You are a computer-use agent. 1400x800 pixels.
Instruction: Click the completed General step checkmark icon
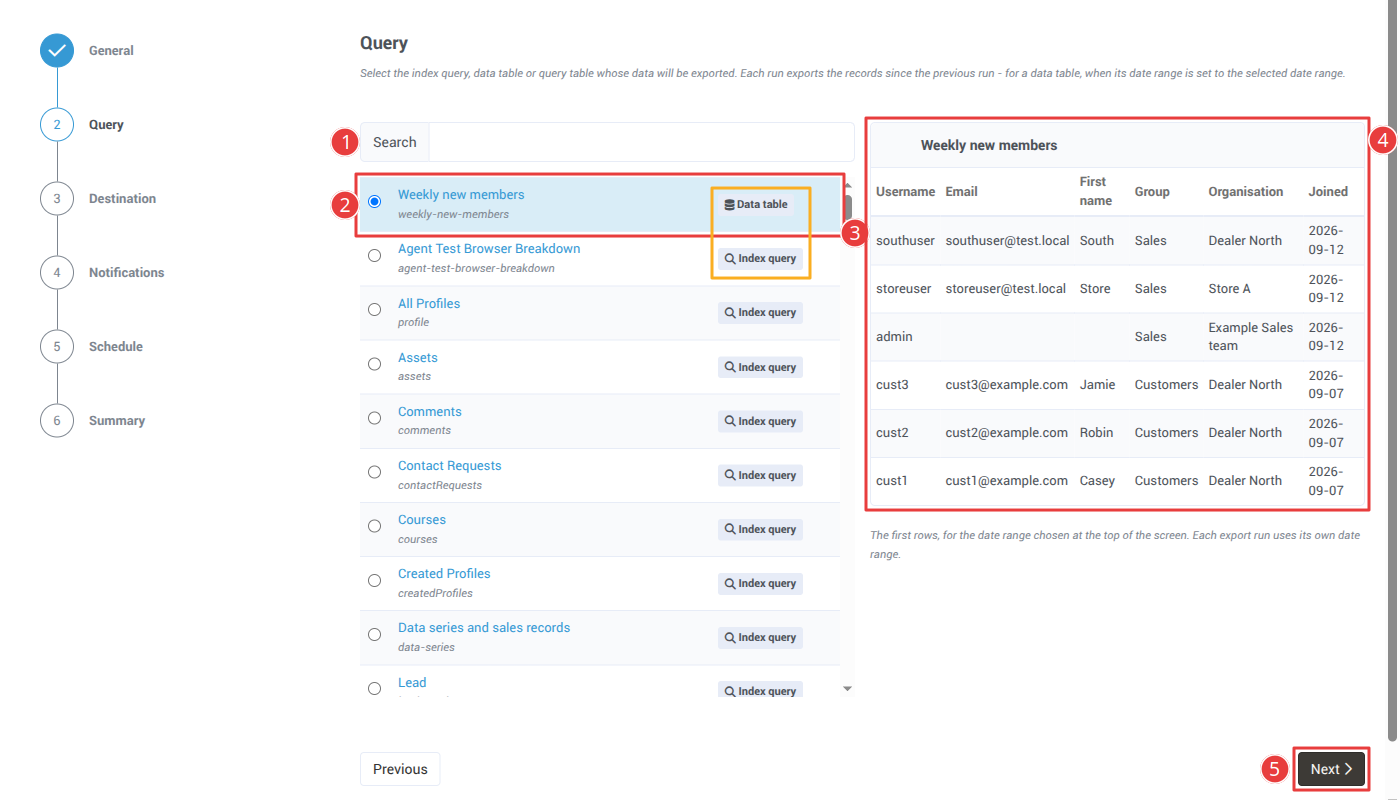tap(57, 51)
